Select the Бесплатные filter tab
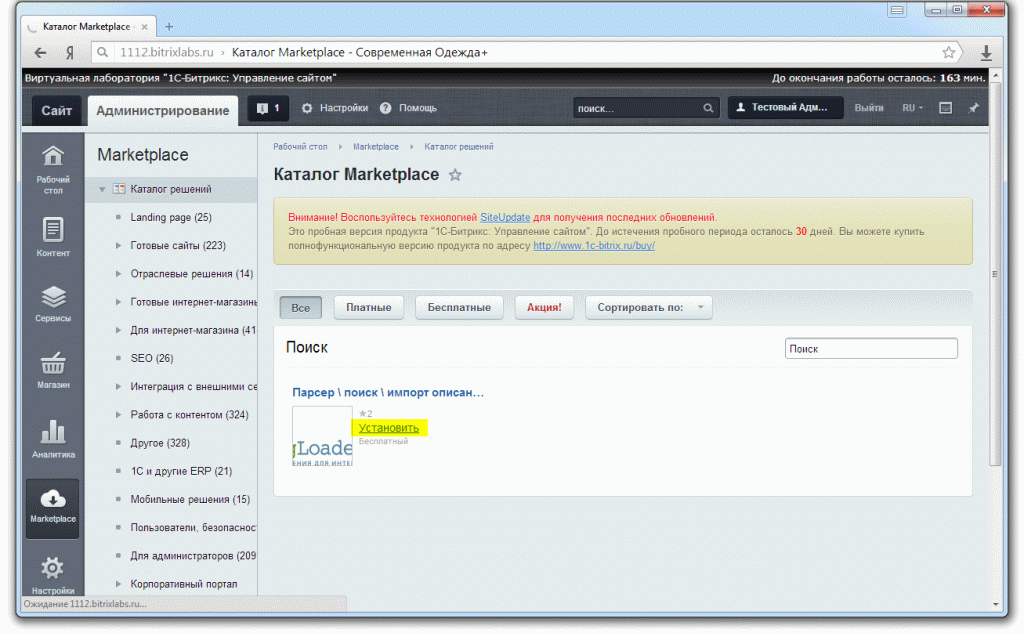The width and height of the screenshot is (1024, 633). coord(459,307)
